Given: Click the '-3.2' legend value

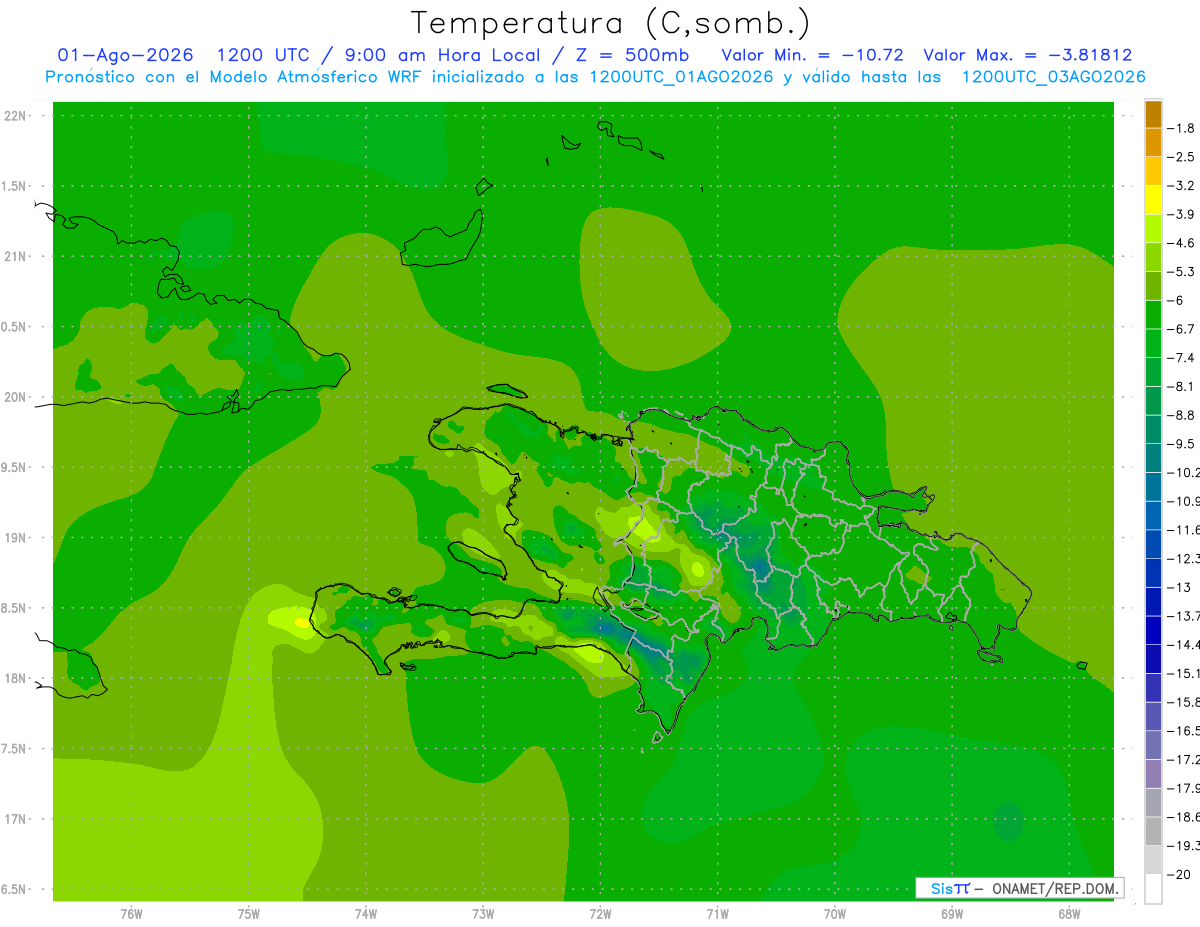Looking at the screenshot, I should point(1181,186).
